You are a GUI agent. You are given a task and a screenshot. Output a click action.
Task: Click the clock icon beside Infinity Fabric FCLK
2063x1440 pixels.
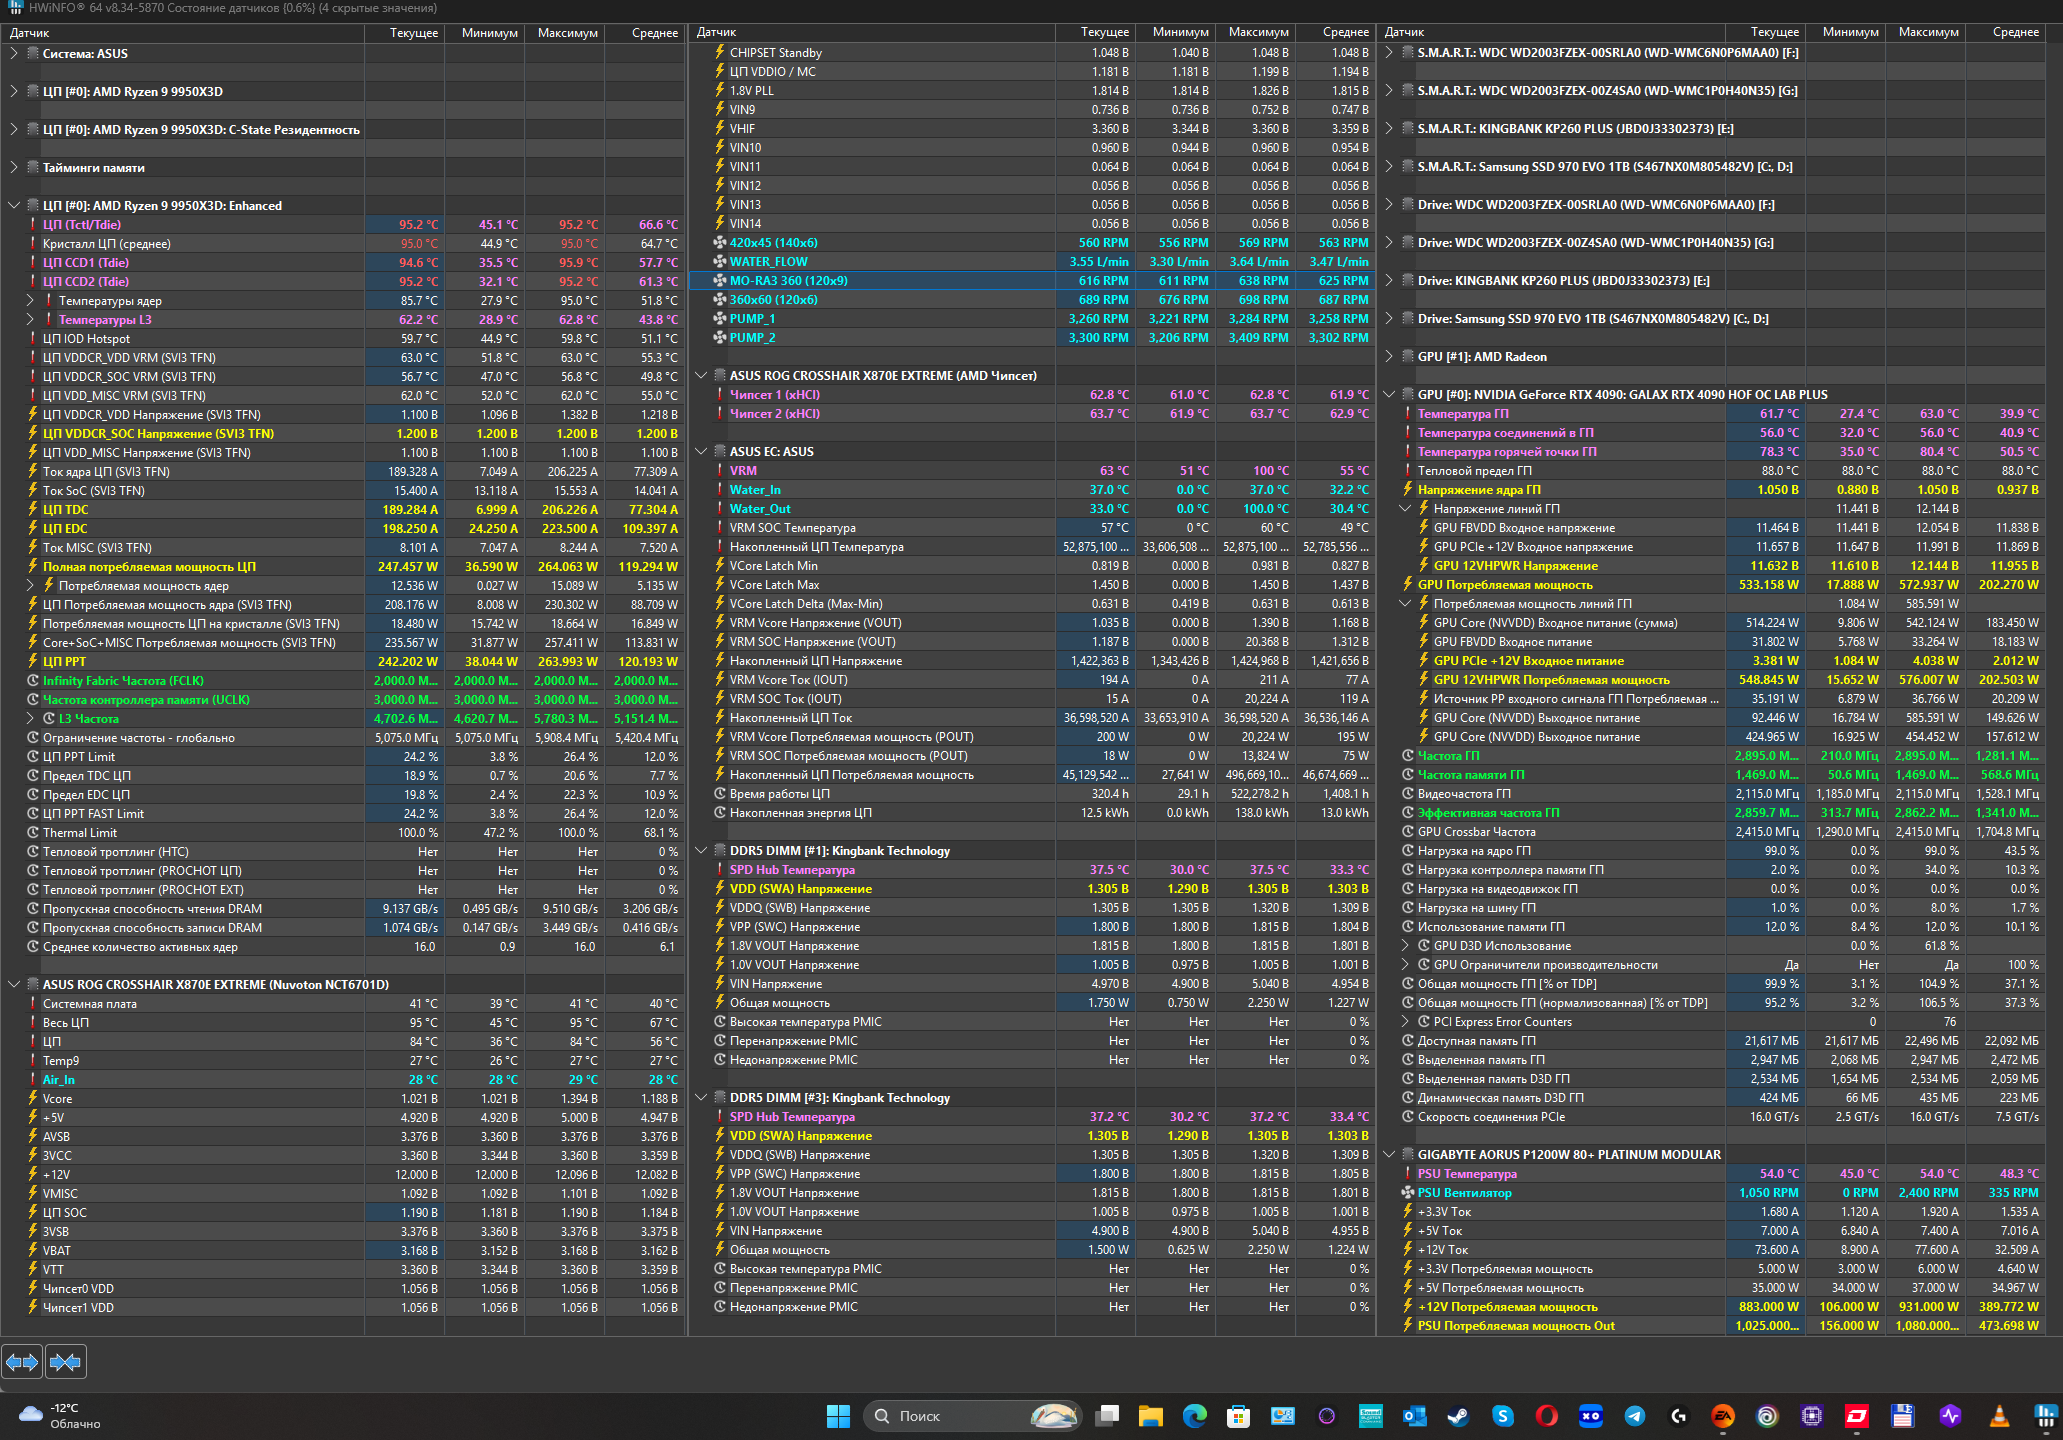click(33, 681)
